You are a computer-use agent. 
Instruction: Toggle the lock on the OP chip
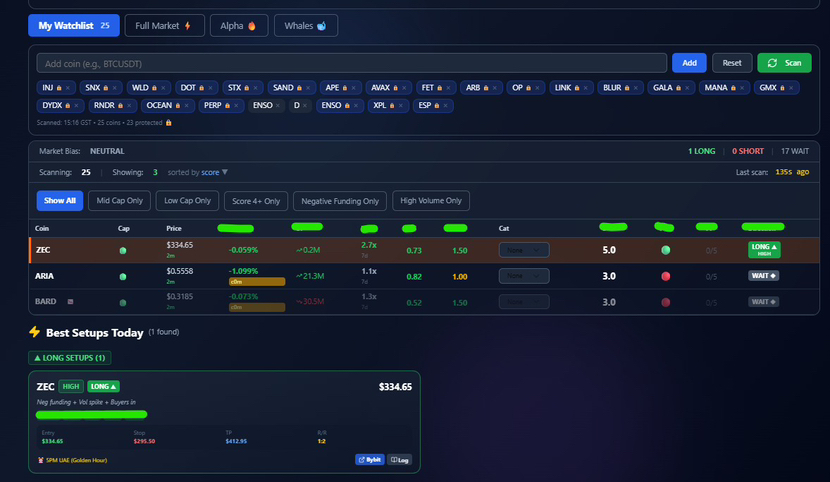(528, 88)
